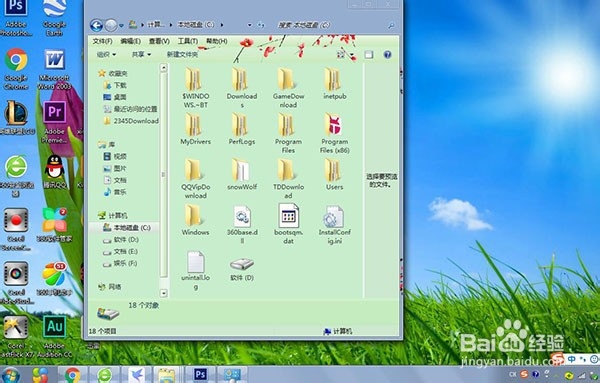Image resolution: width=600 pixels, height=383 pixels.
Task: Select 视频 library in navigation pane
Action: (115, 156)
